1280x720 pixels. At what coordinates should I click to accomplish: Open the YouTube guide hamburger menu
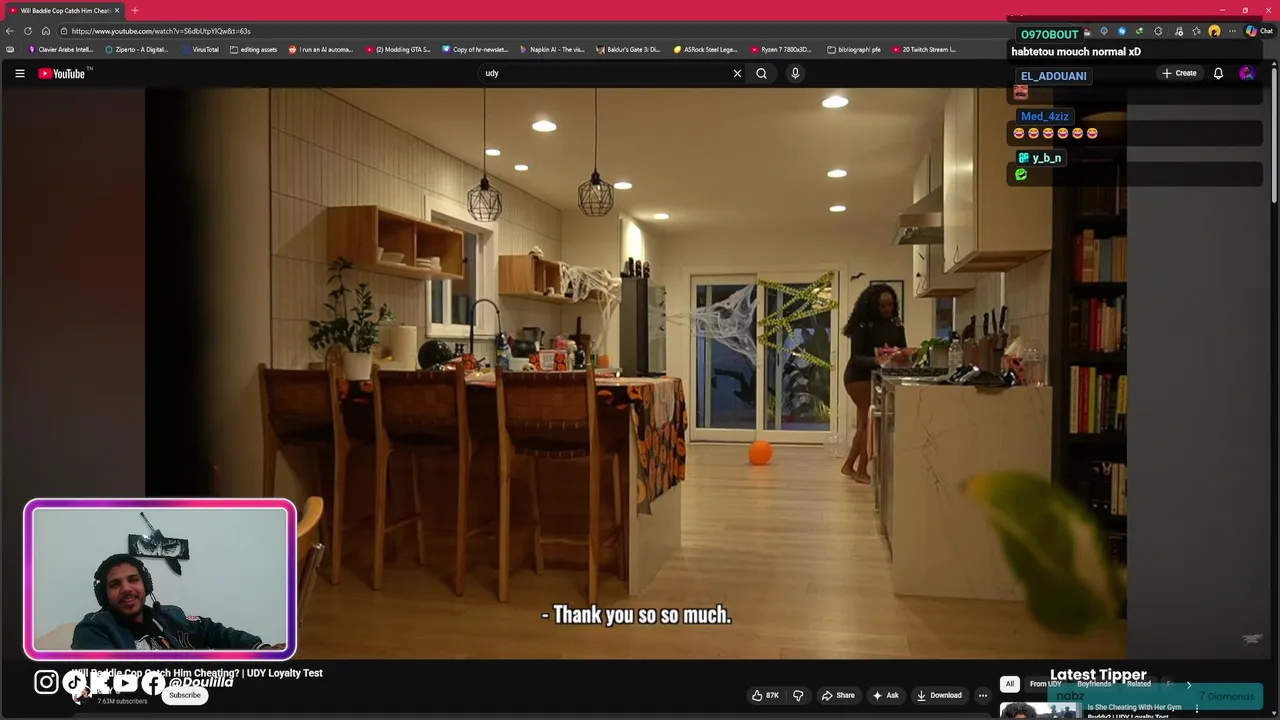(x=19, y=73)
